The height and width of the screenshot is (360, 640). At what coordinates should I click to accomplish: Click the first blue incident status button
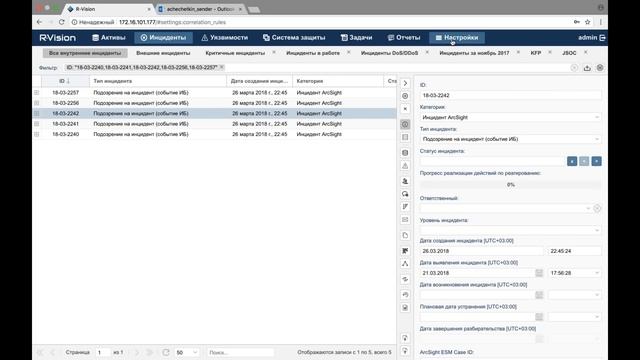(x=572, y=161)
